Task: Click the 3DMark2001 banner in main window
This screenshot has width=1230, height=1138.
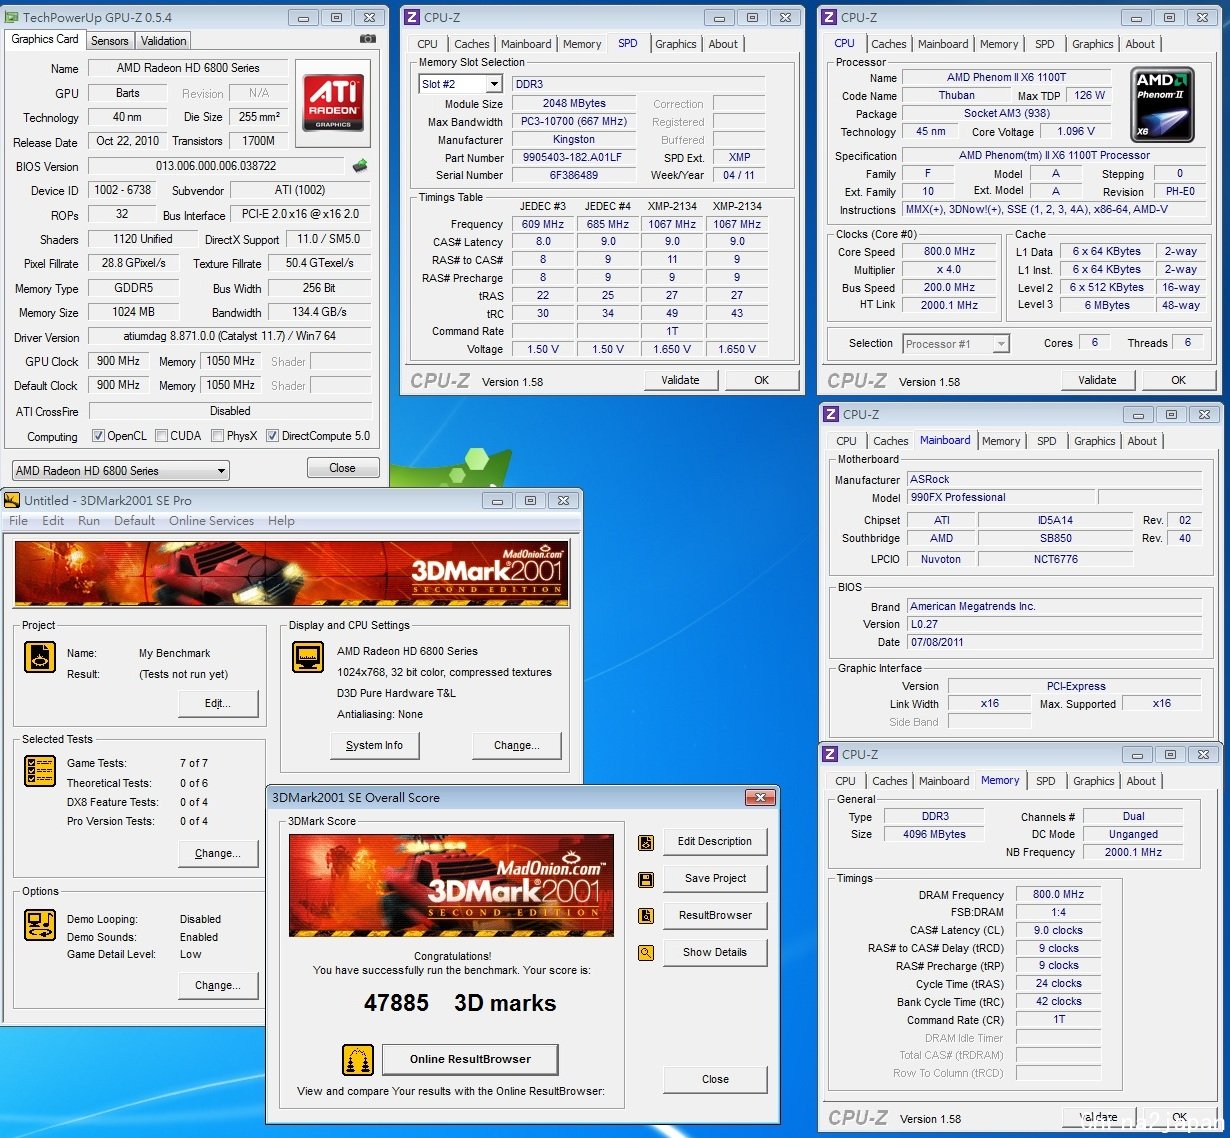Action: (x=291, y=574)
